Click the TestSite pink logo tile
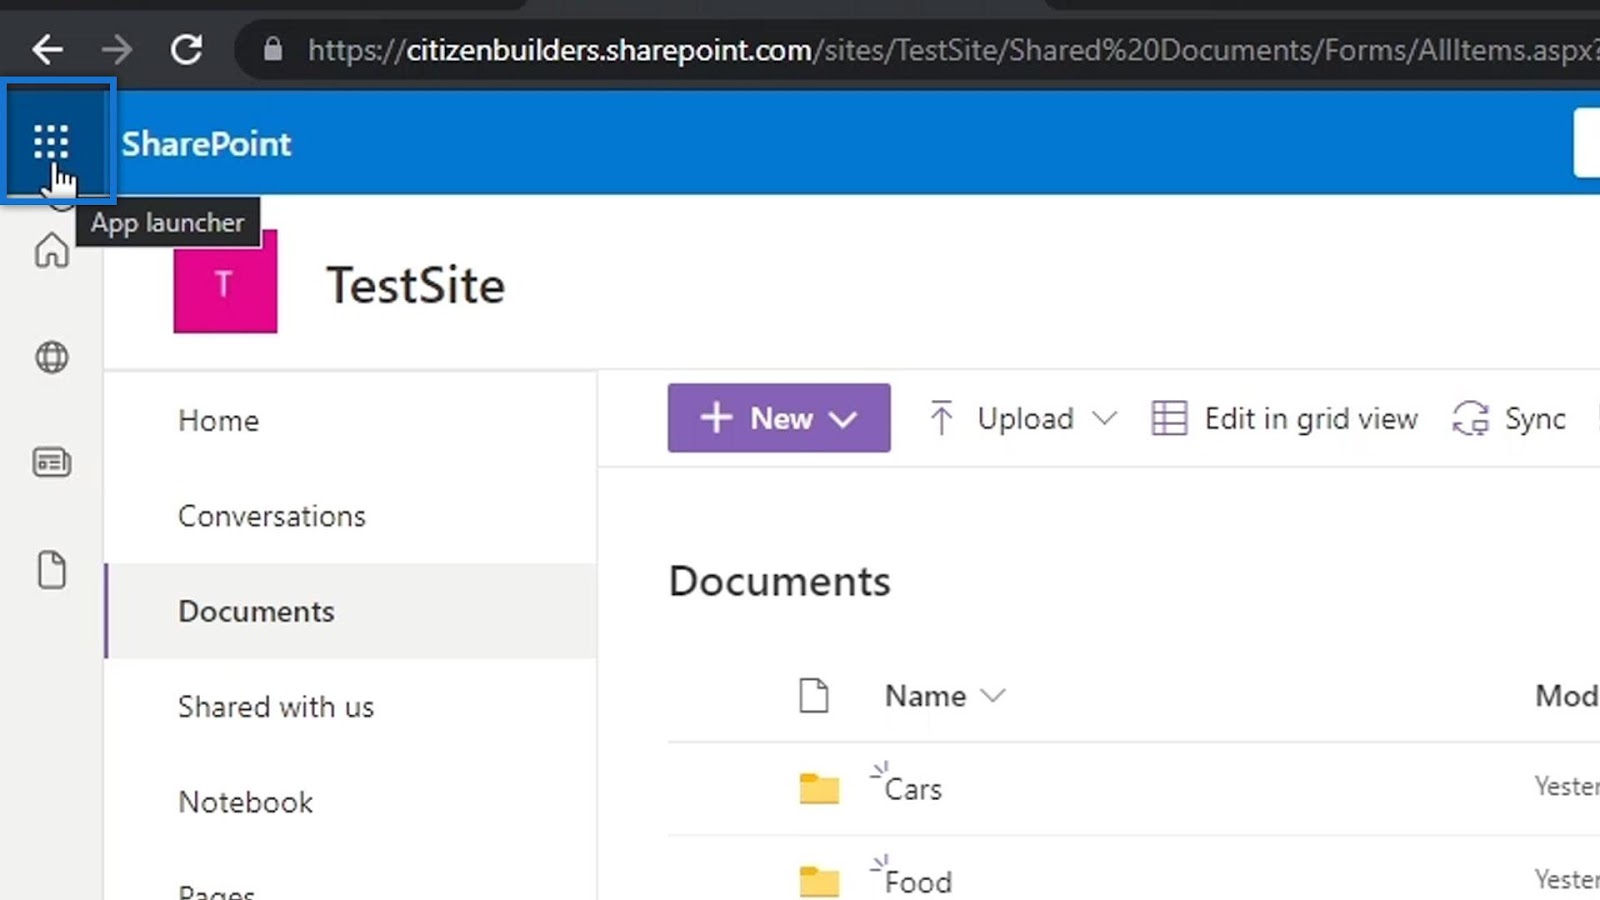Viewport: 1600px width, 900px height. coord(225,282)
